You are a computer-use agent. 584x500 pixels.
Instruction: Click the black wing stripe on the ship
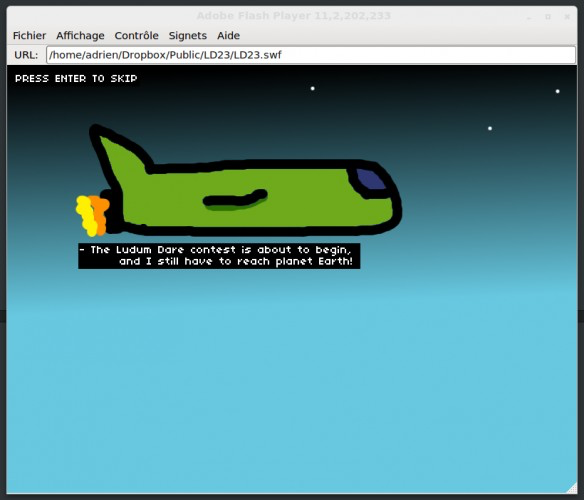(x=235, y=198)
